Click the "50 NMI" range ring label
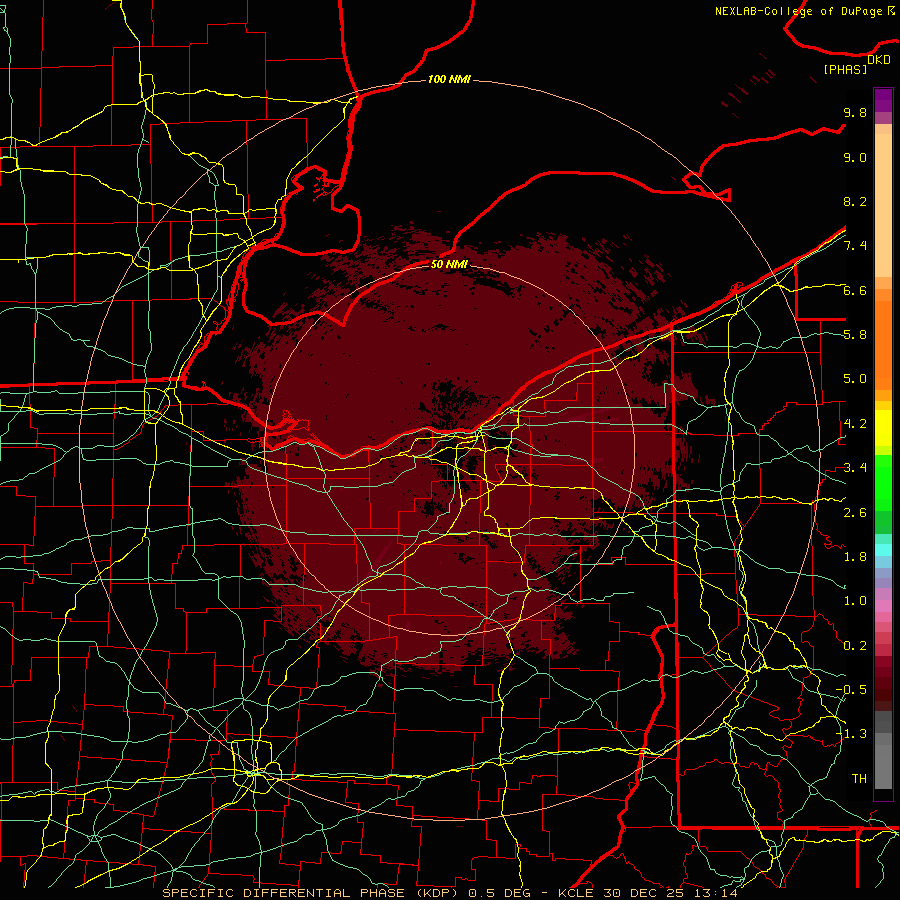This screenshot has width=900, height=900. [449, 264]
